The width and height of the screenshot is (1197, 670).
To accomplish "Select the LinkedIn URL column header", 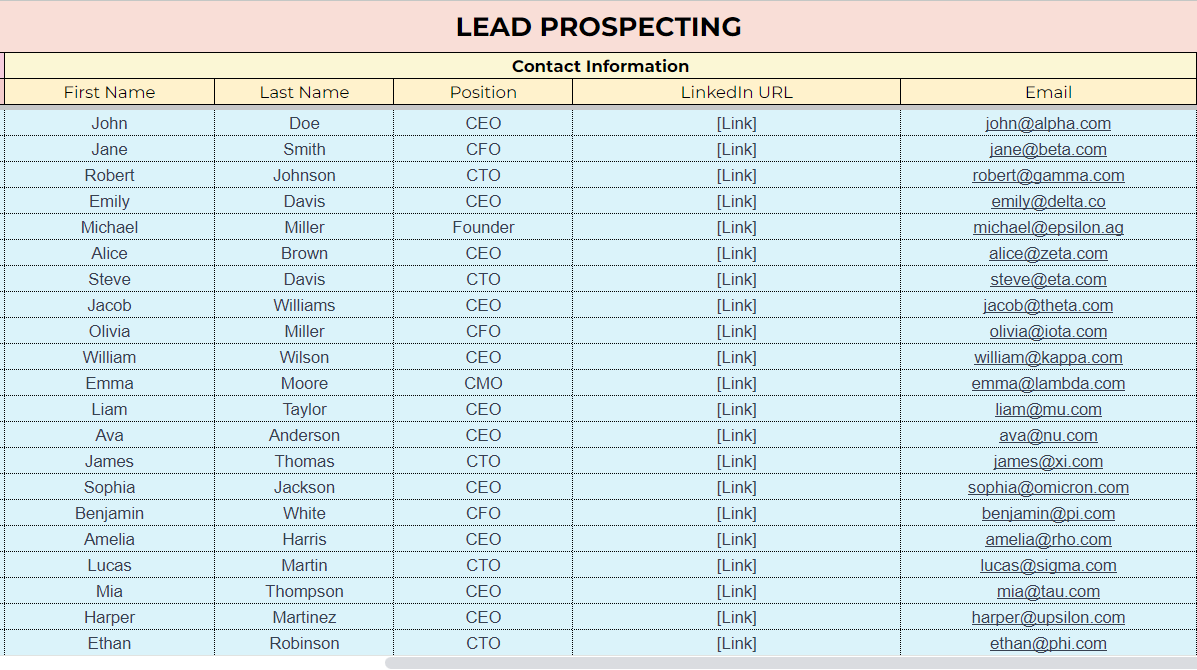I will point(736,92).
